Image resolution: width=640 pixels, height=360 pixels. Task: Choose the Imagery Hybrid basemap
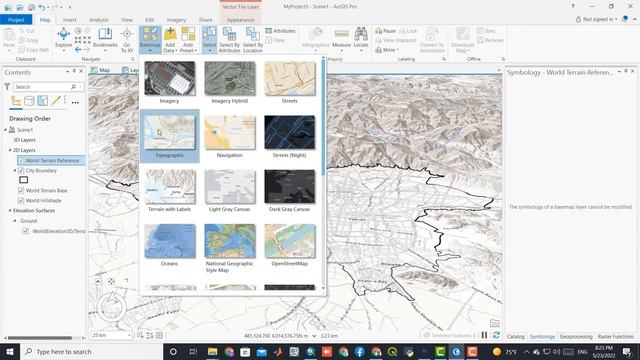pos(229,82)
